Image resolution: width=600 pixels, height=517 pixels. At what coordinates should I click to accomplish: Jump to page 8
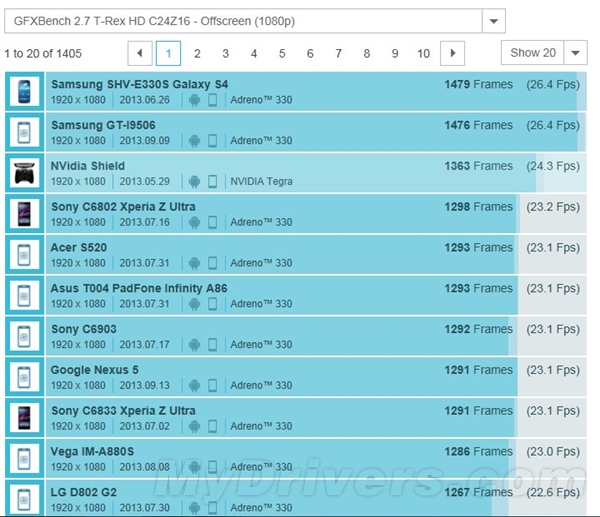[x=367, y=54]
